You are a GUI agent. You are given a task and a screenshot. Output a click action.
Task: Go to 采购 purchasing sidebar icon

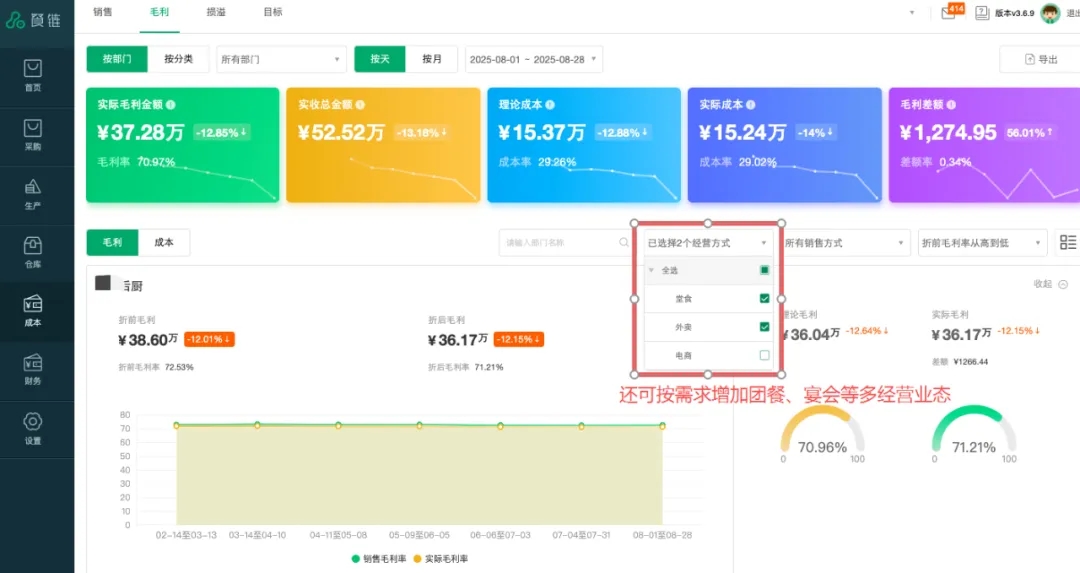click(x=33, y=128)
